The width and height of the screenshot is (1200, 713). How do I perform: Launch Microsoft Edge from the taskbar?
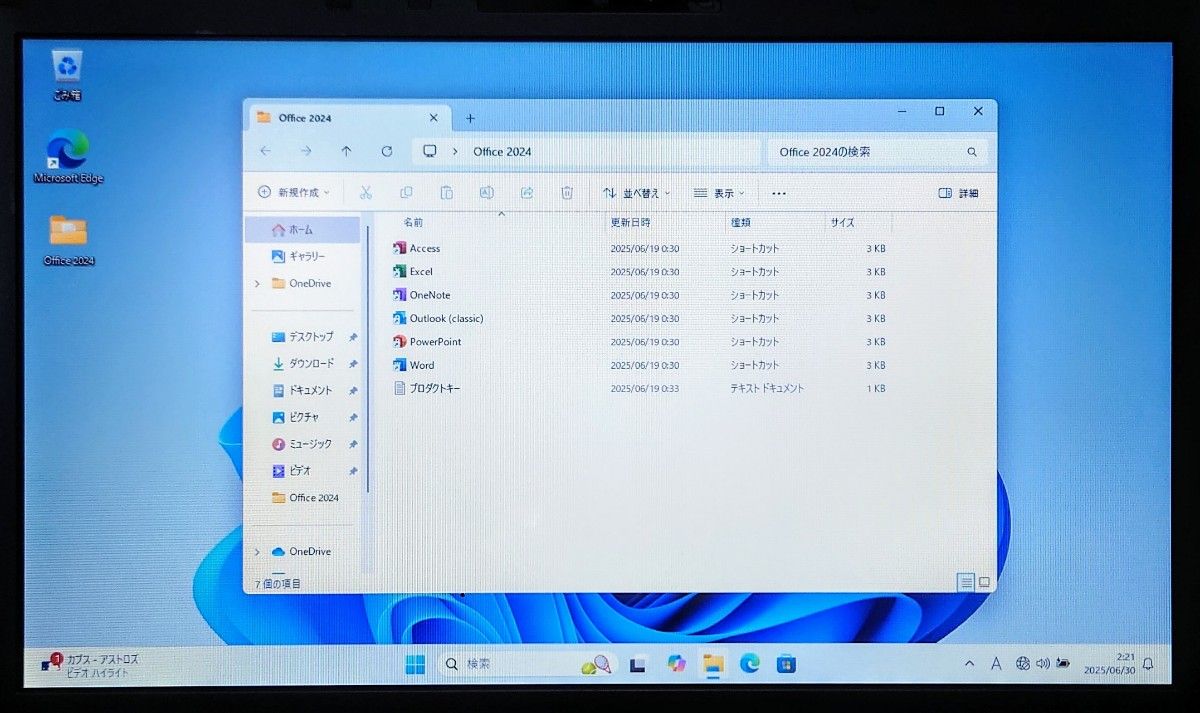749,663
